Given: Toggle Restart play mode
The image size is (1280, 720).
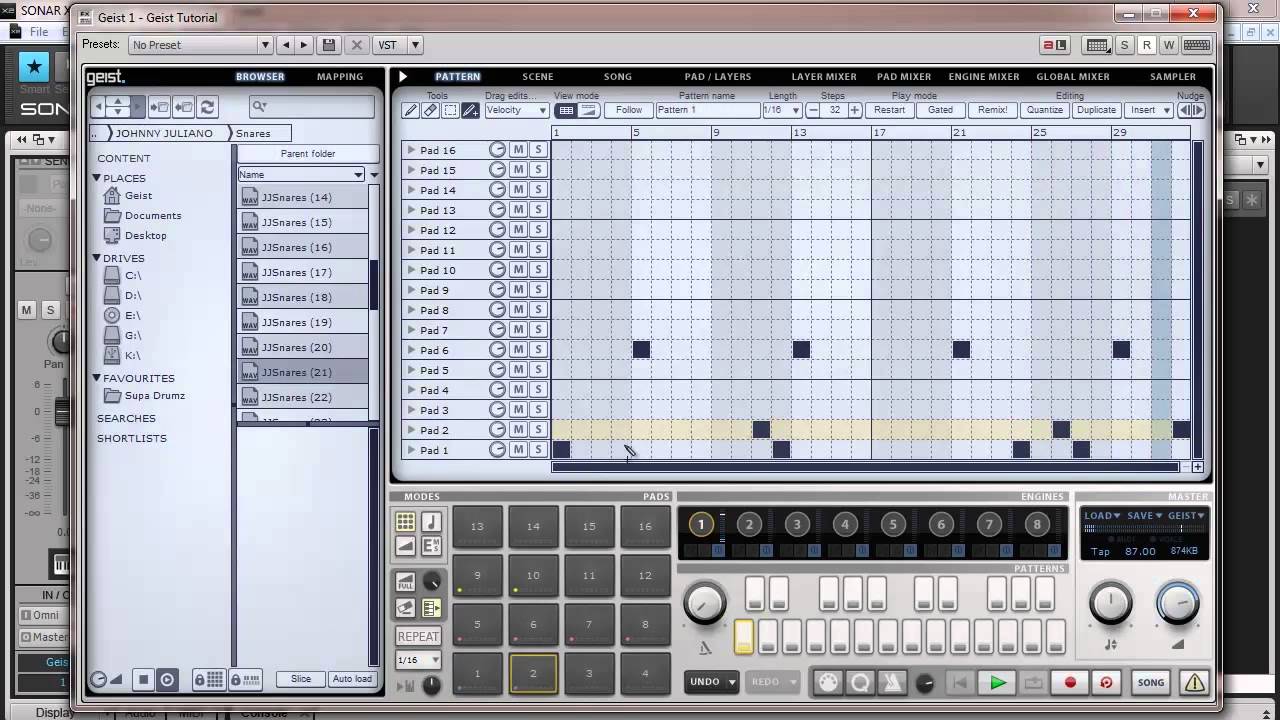Looking at the screenshot, I should pos(889,110).
